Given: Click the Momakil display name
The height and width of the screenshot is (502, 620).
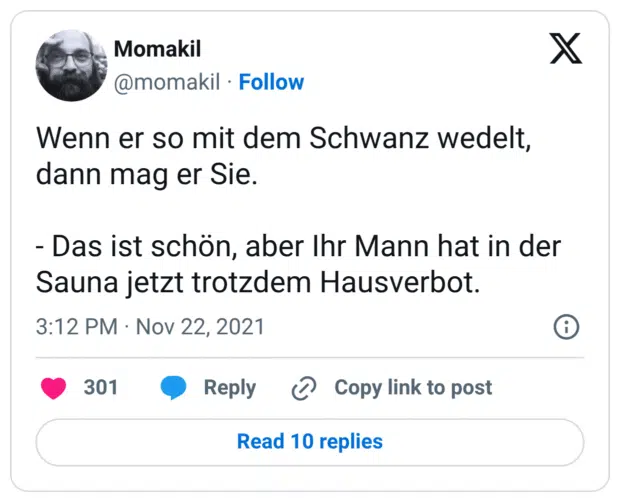Looking at the screenshot, I should click(x=157, y=48).
